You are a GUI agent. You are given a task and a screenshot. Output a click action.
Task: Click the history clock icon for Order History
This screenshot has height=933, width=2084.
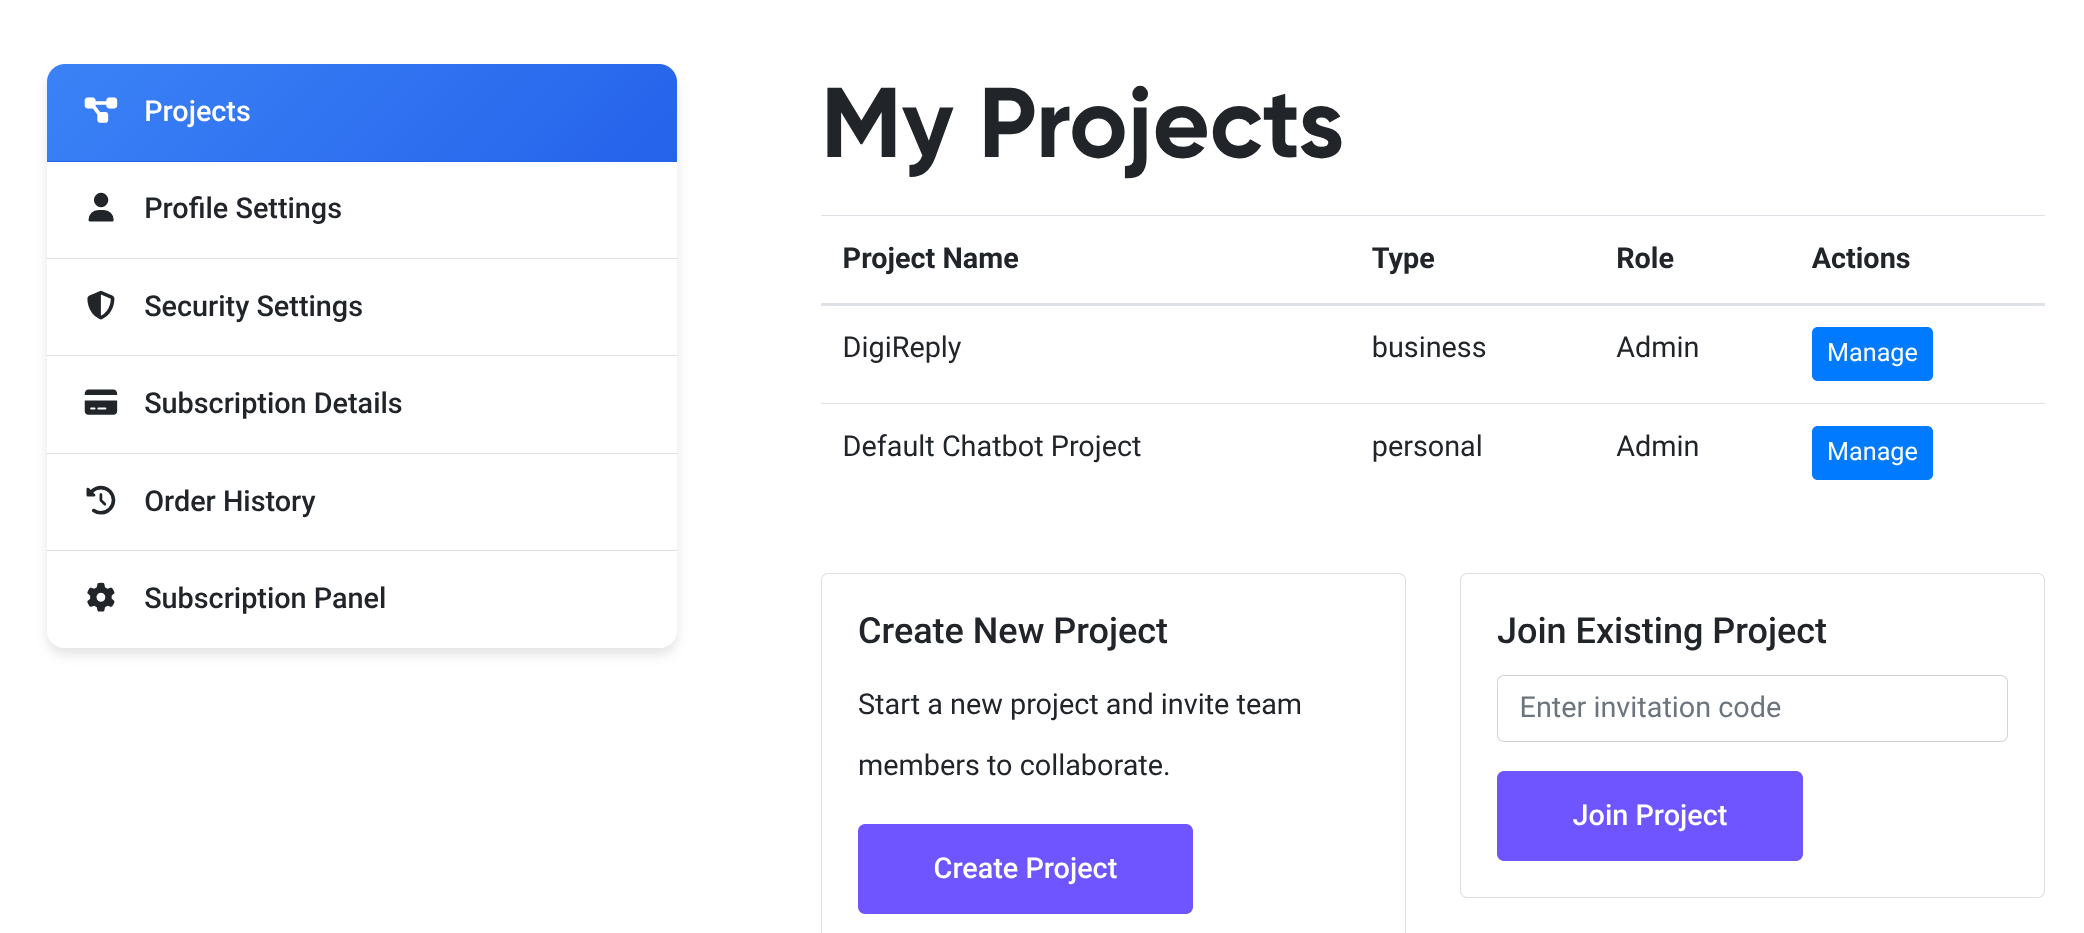(101, 500)
